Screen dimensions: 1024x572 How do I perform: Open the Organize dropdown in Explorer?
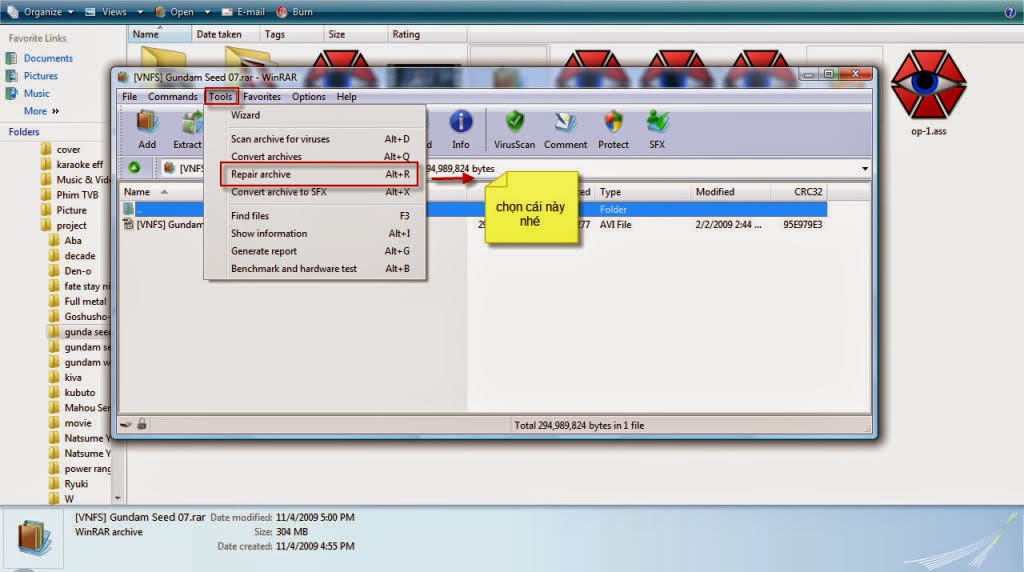tap(41, 12)
